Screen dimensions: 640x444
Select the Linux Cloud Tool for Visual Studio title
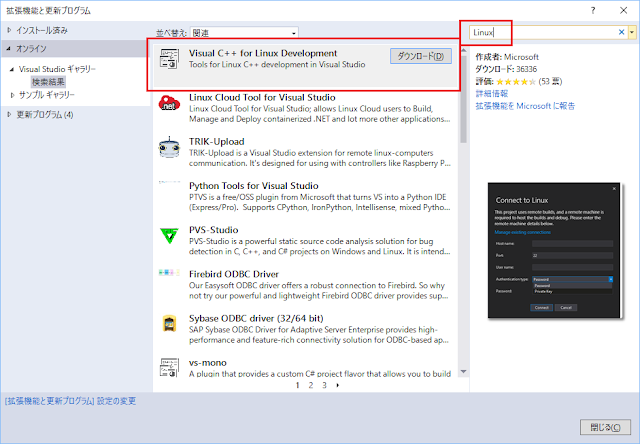pos(262,98)
